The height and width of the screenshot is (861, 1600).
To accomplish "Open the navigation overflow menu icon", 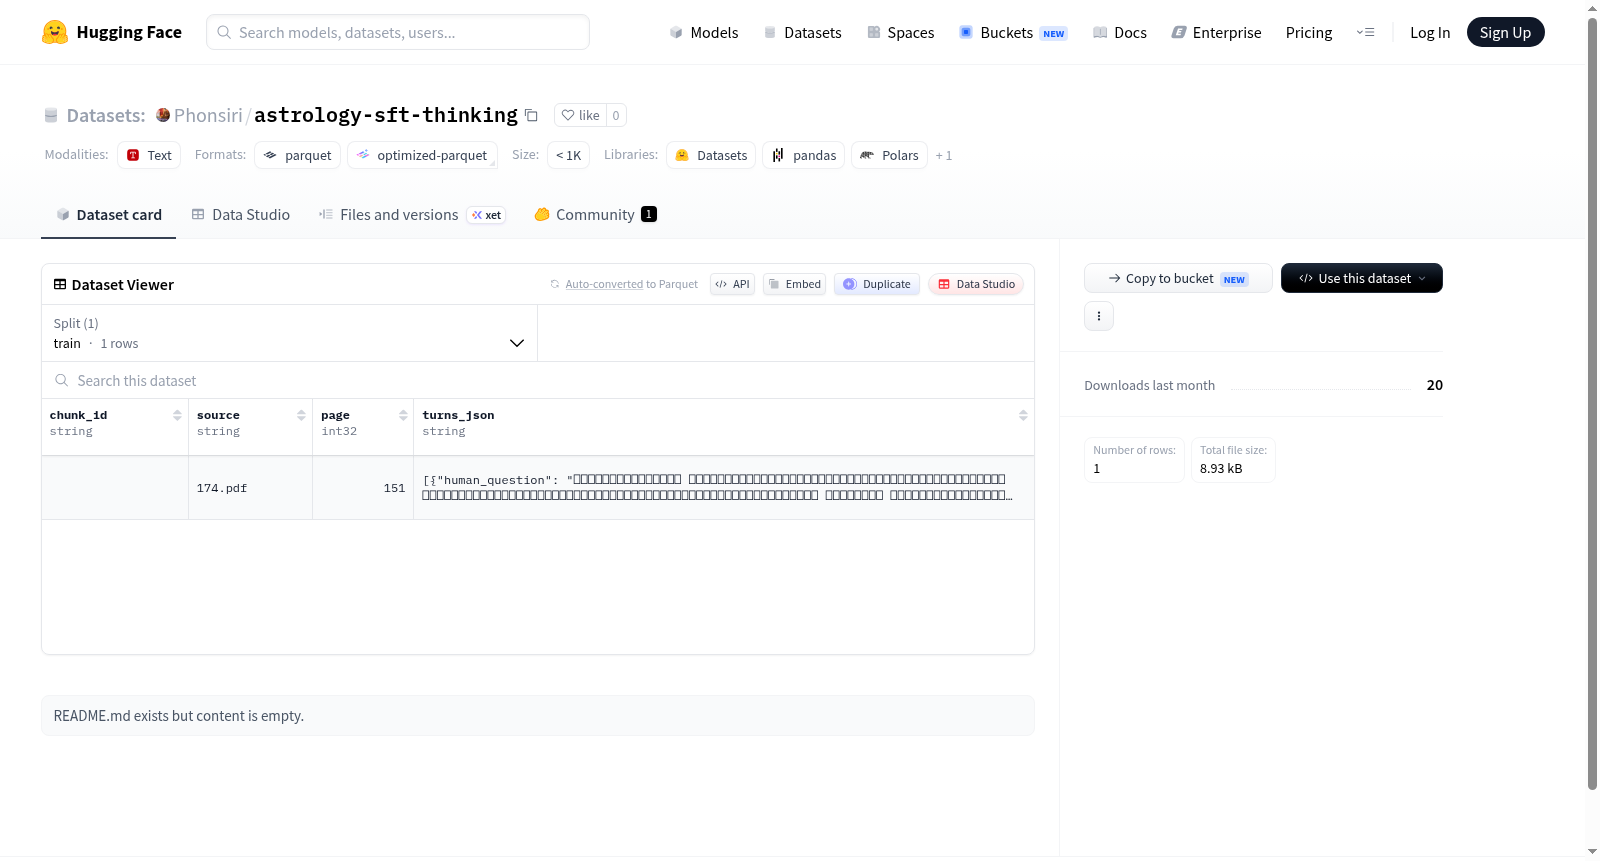I will click(x=1365, y=32).
